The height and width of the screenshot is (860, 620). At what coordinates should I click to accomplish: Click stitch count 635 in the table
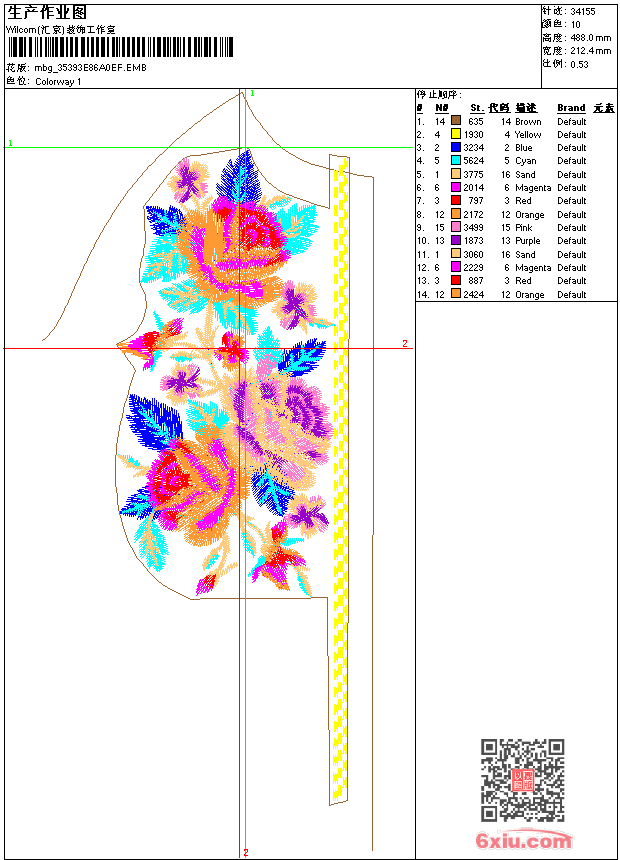[x=476, y=122]
